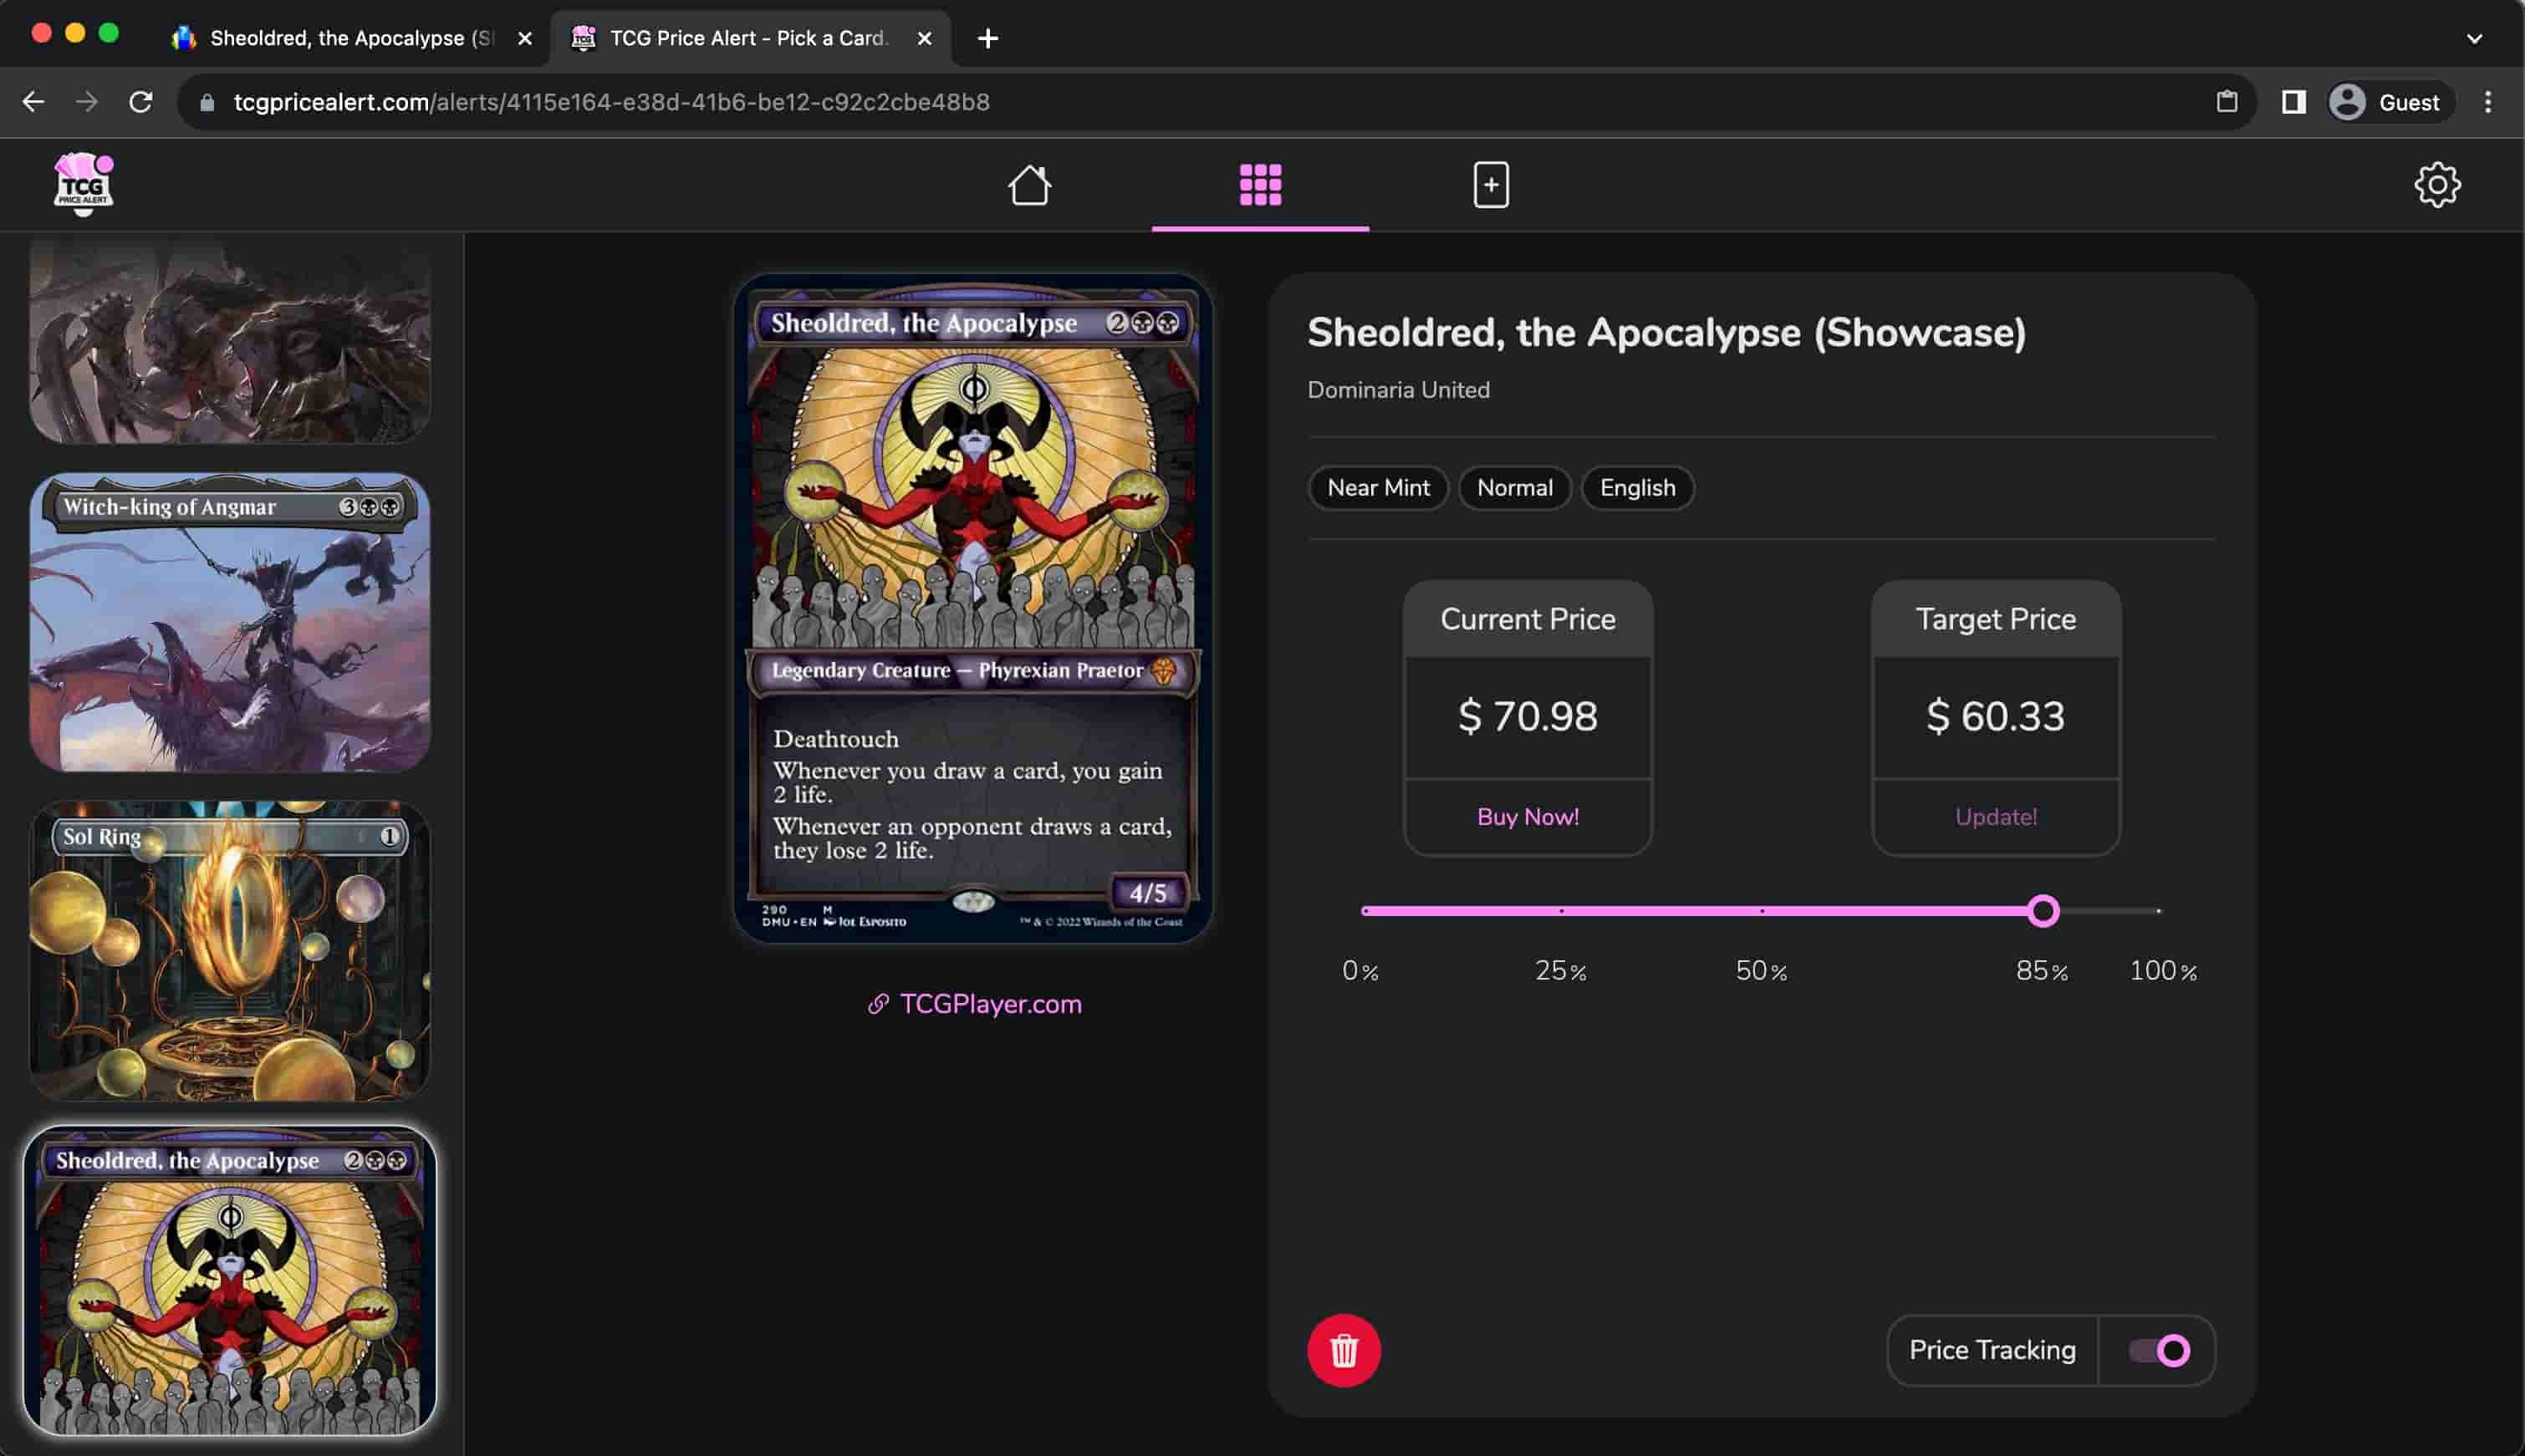Click the Target Price header

(x=1995, y=619)
